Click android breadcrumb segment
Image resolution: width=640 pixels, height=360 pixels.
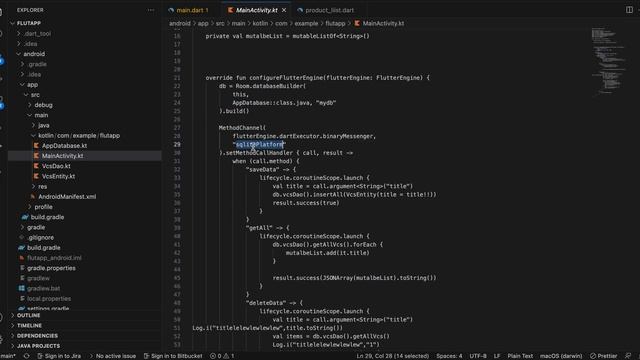[x=180, y=24]
